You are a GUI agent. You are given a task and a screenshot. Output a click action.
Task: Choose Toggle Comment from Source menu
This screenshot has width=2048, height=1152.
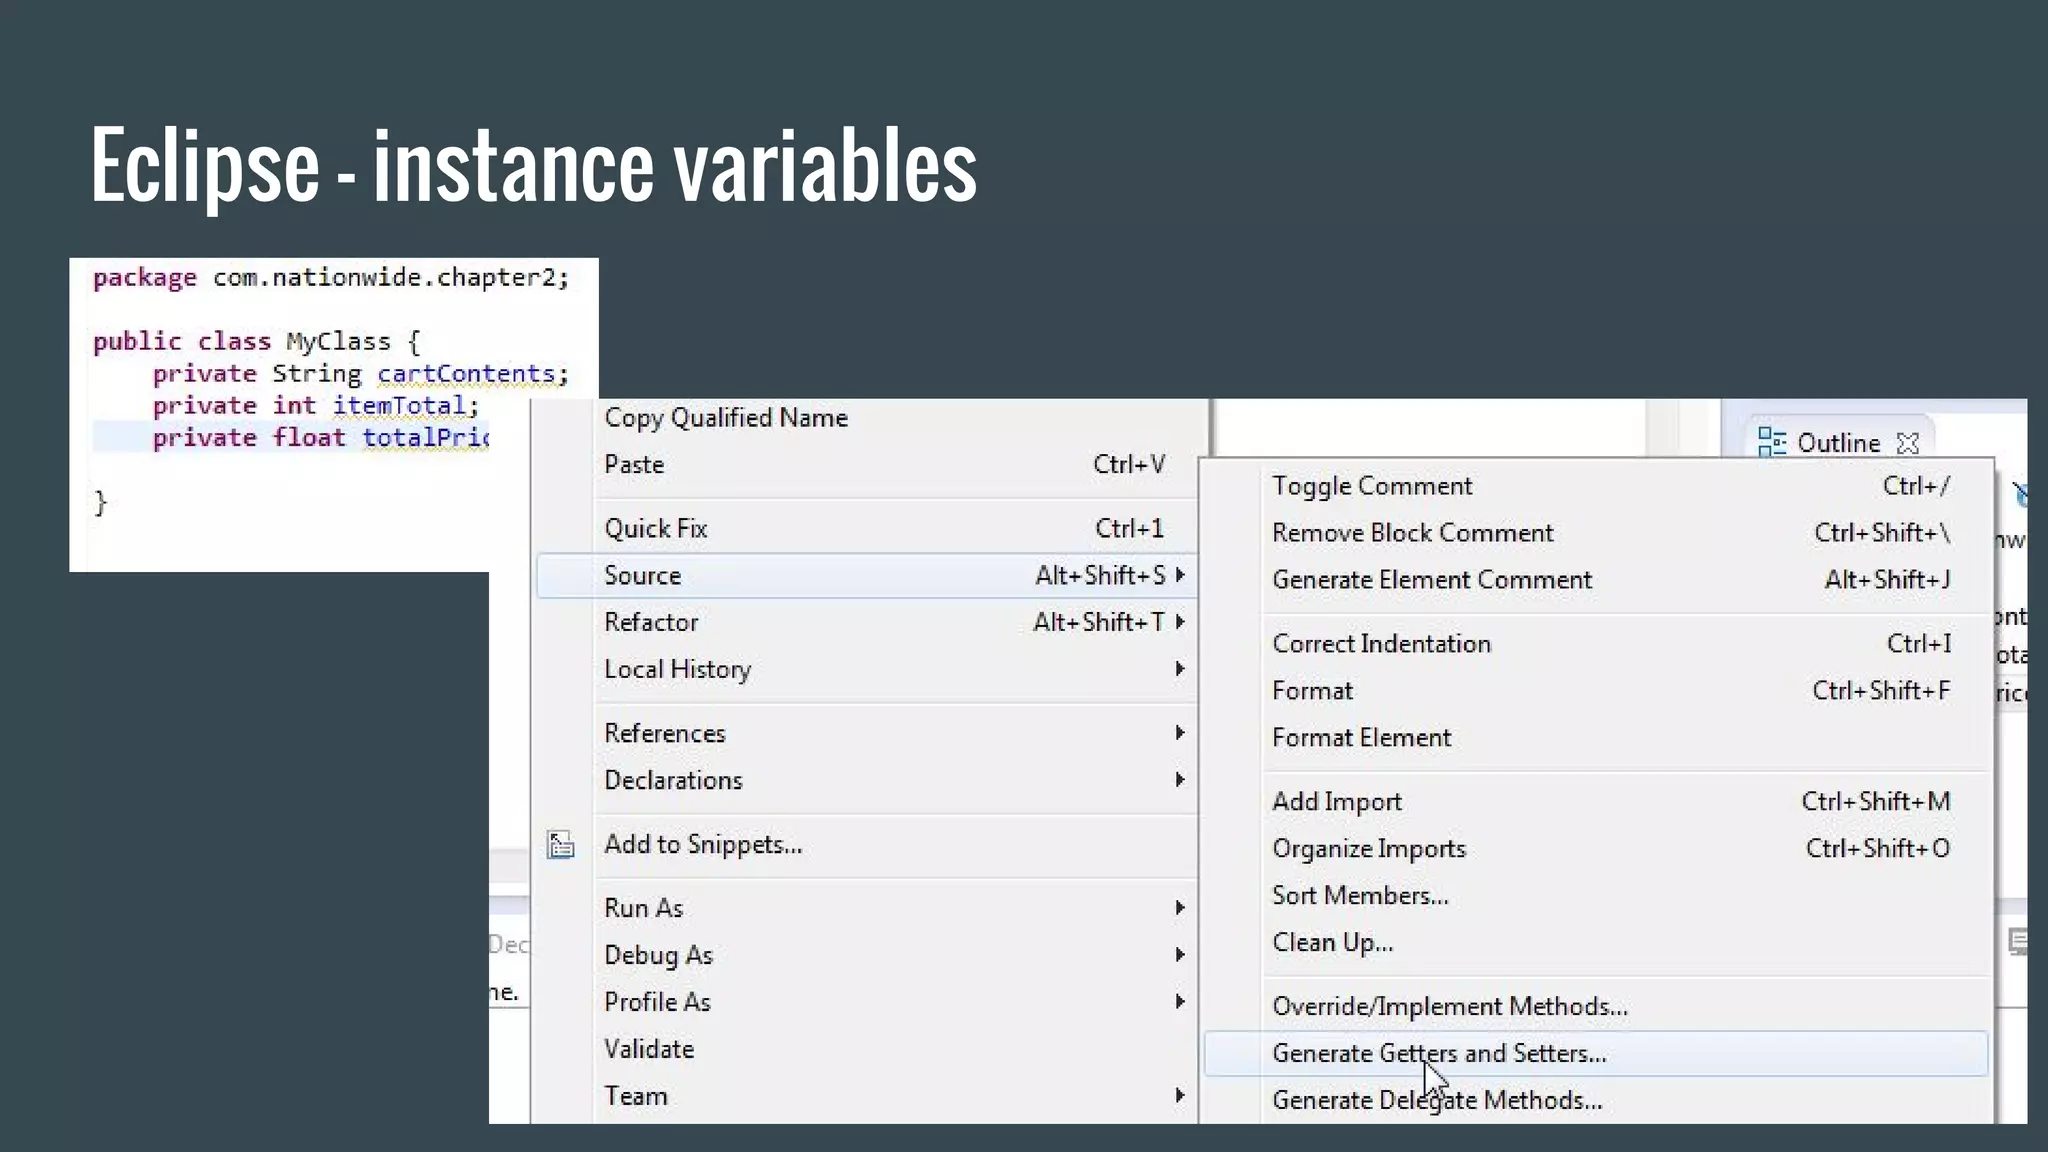coord(1371,486)
